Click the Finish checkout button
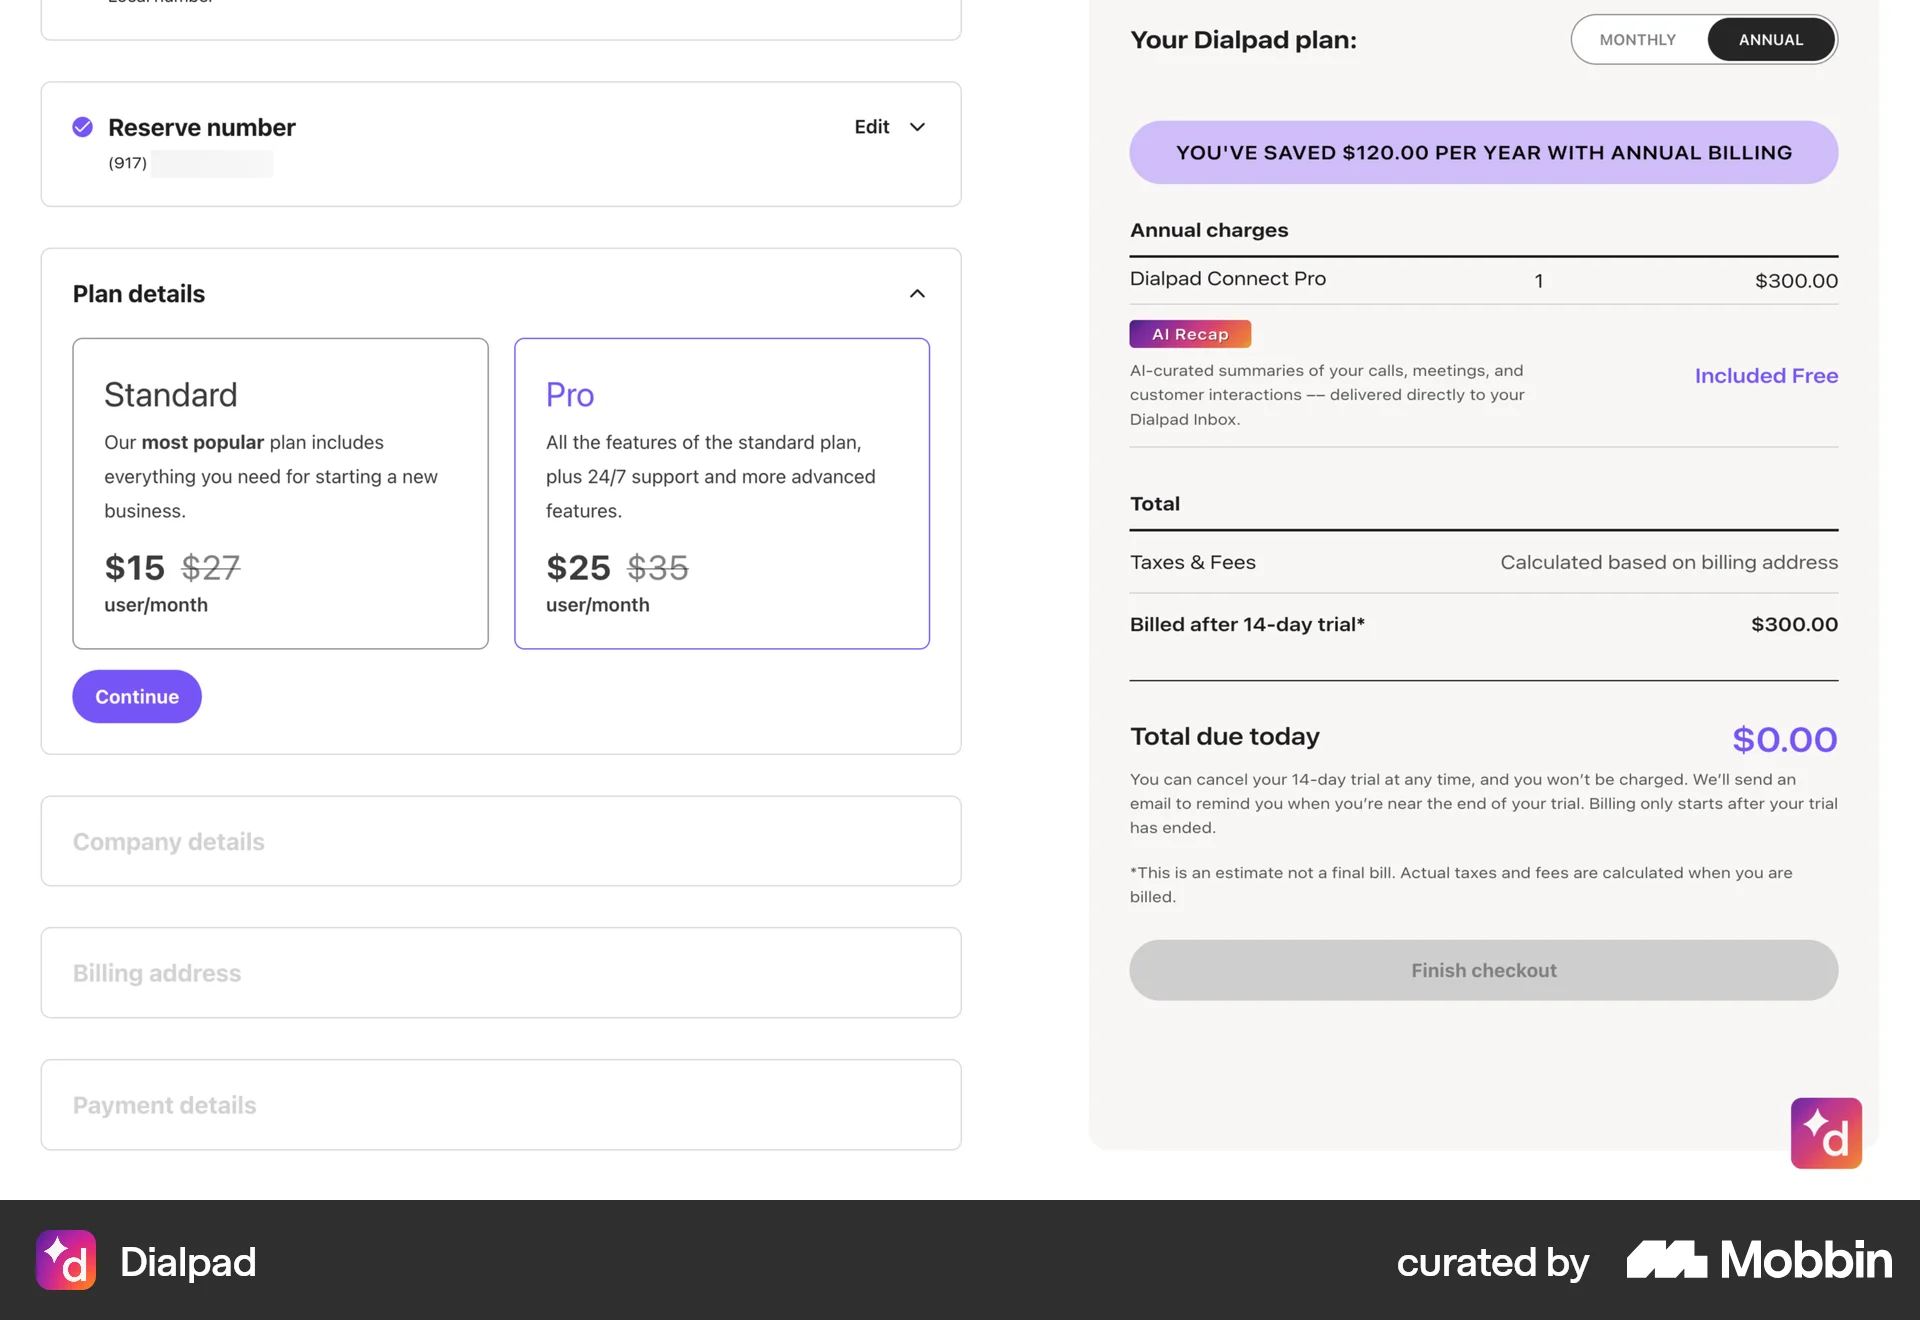This screenshot has height=1320, width=1920. tap(1483, 969)
